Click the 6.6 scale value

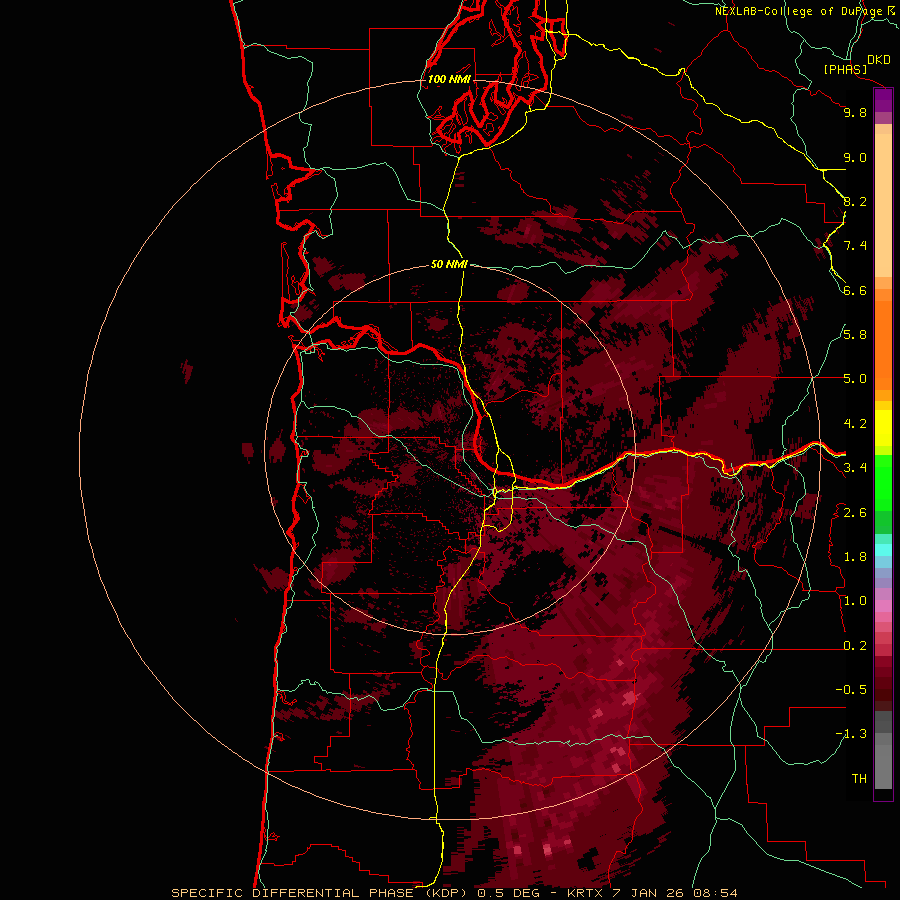[x=855, y=290]
